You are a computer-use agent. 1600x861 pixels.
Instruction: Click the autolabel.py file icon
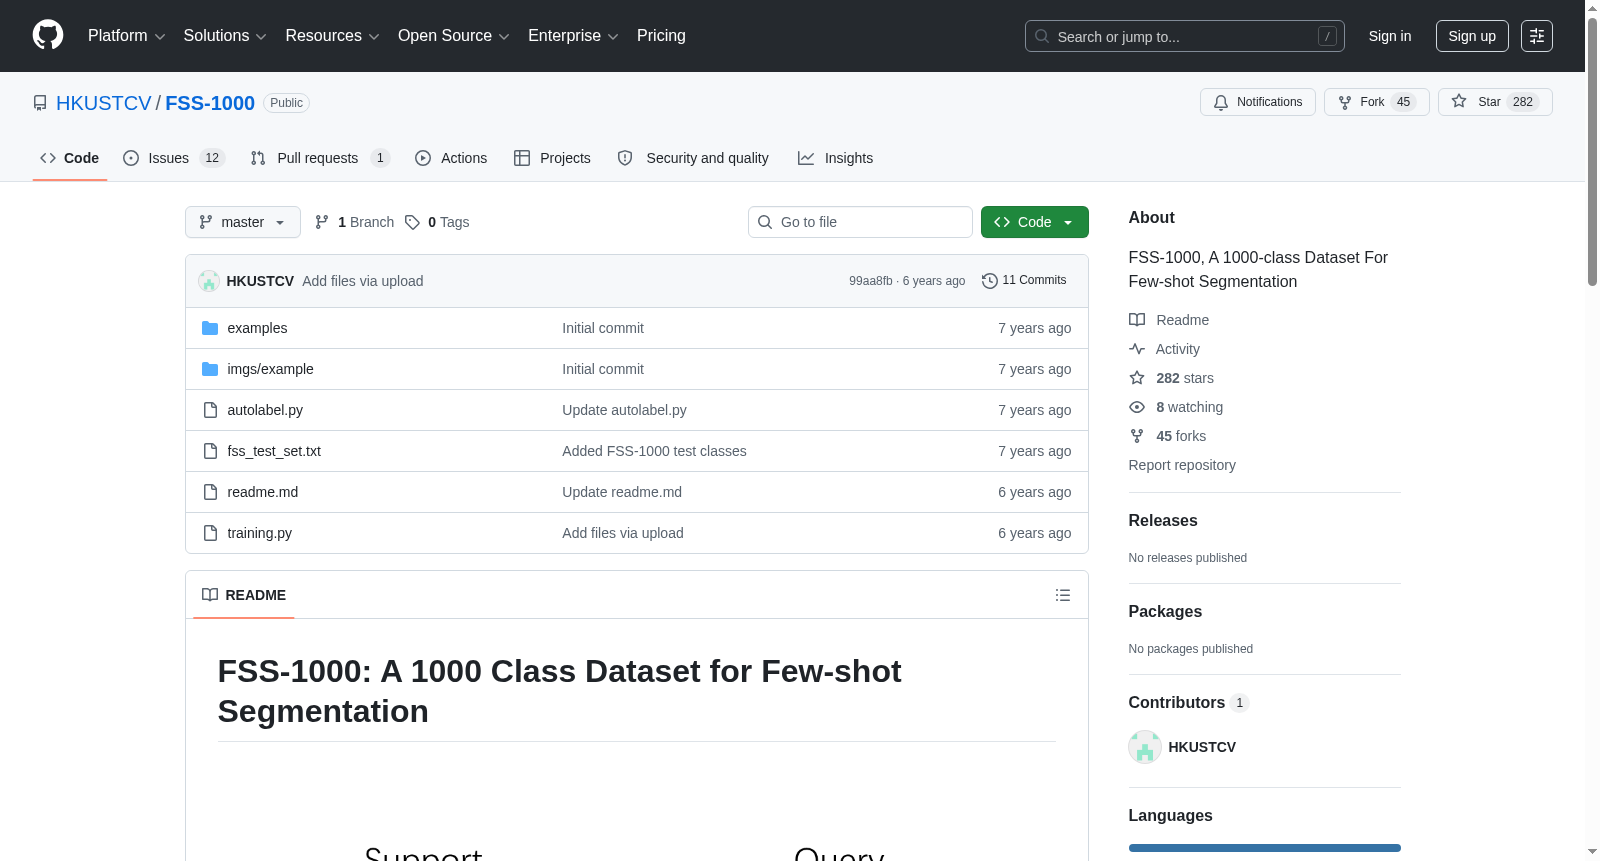pyautogui.click(x=210, y=410)
